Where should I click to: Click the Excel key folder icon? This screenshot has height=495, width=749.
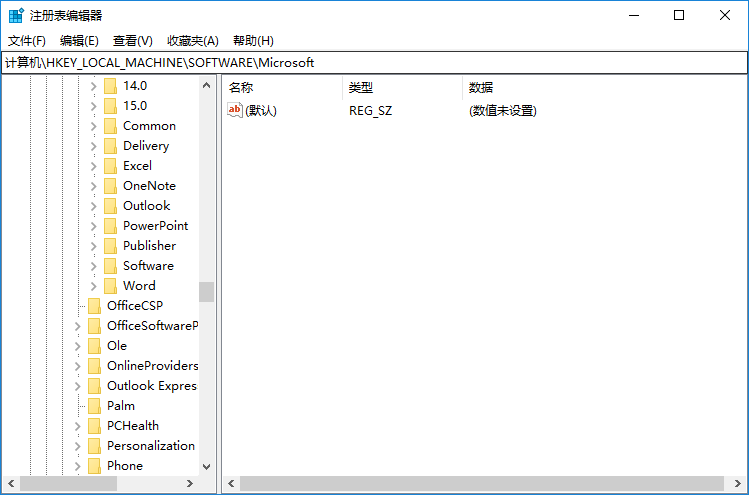(x=110, y=166)
